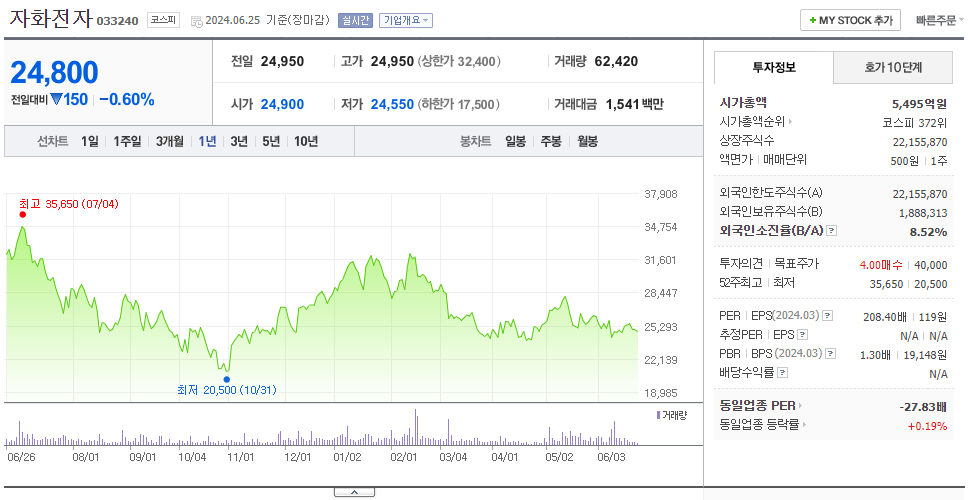Screen dimensions: 968x500
Task: Click the help icon next to PER EPS(2024.03)
Action: [x=827, y=316]
